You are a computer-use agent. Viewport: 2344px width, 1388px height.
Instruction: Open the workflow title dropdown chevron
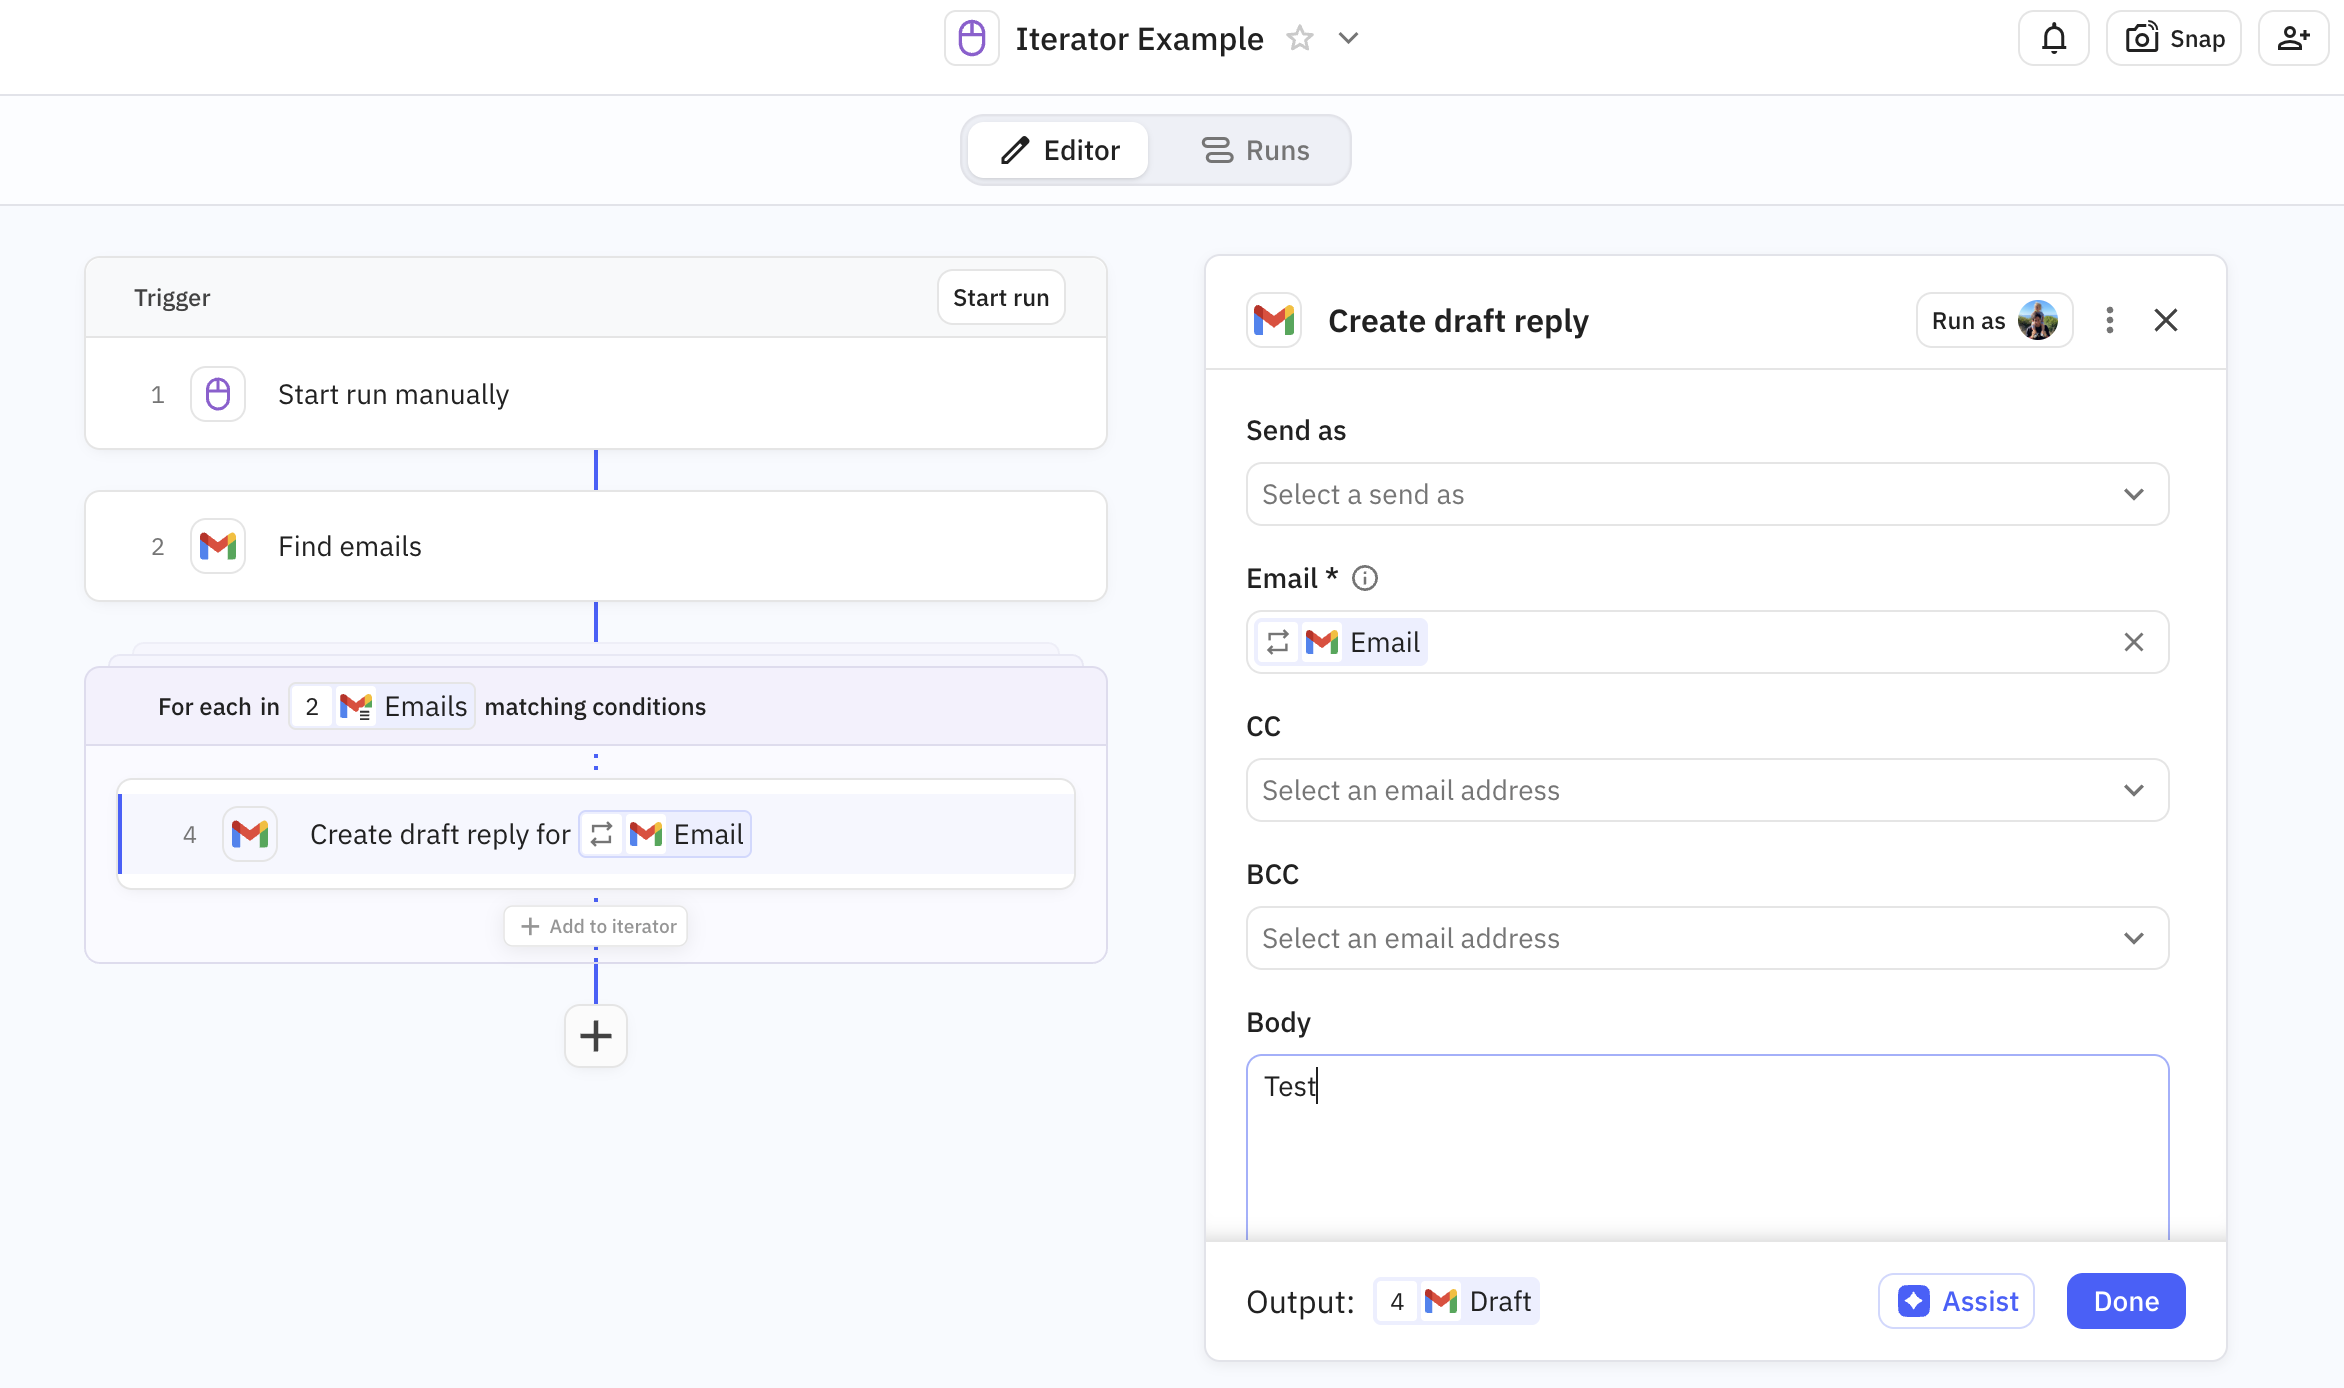(x=1348, y=39)
